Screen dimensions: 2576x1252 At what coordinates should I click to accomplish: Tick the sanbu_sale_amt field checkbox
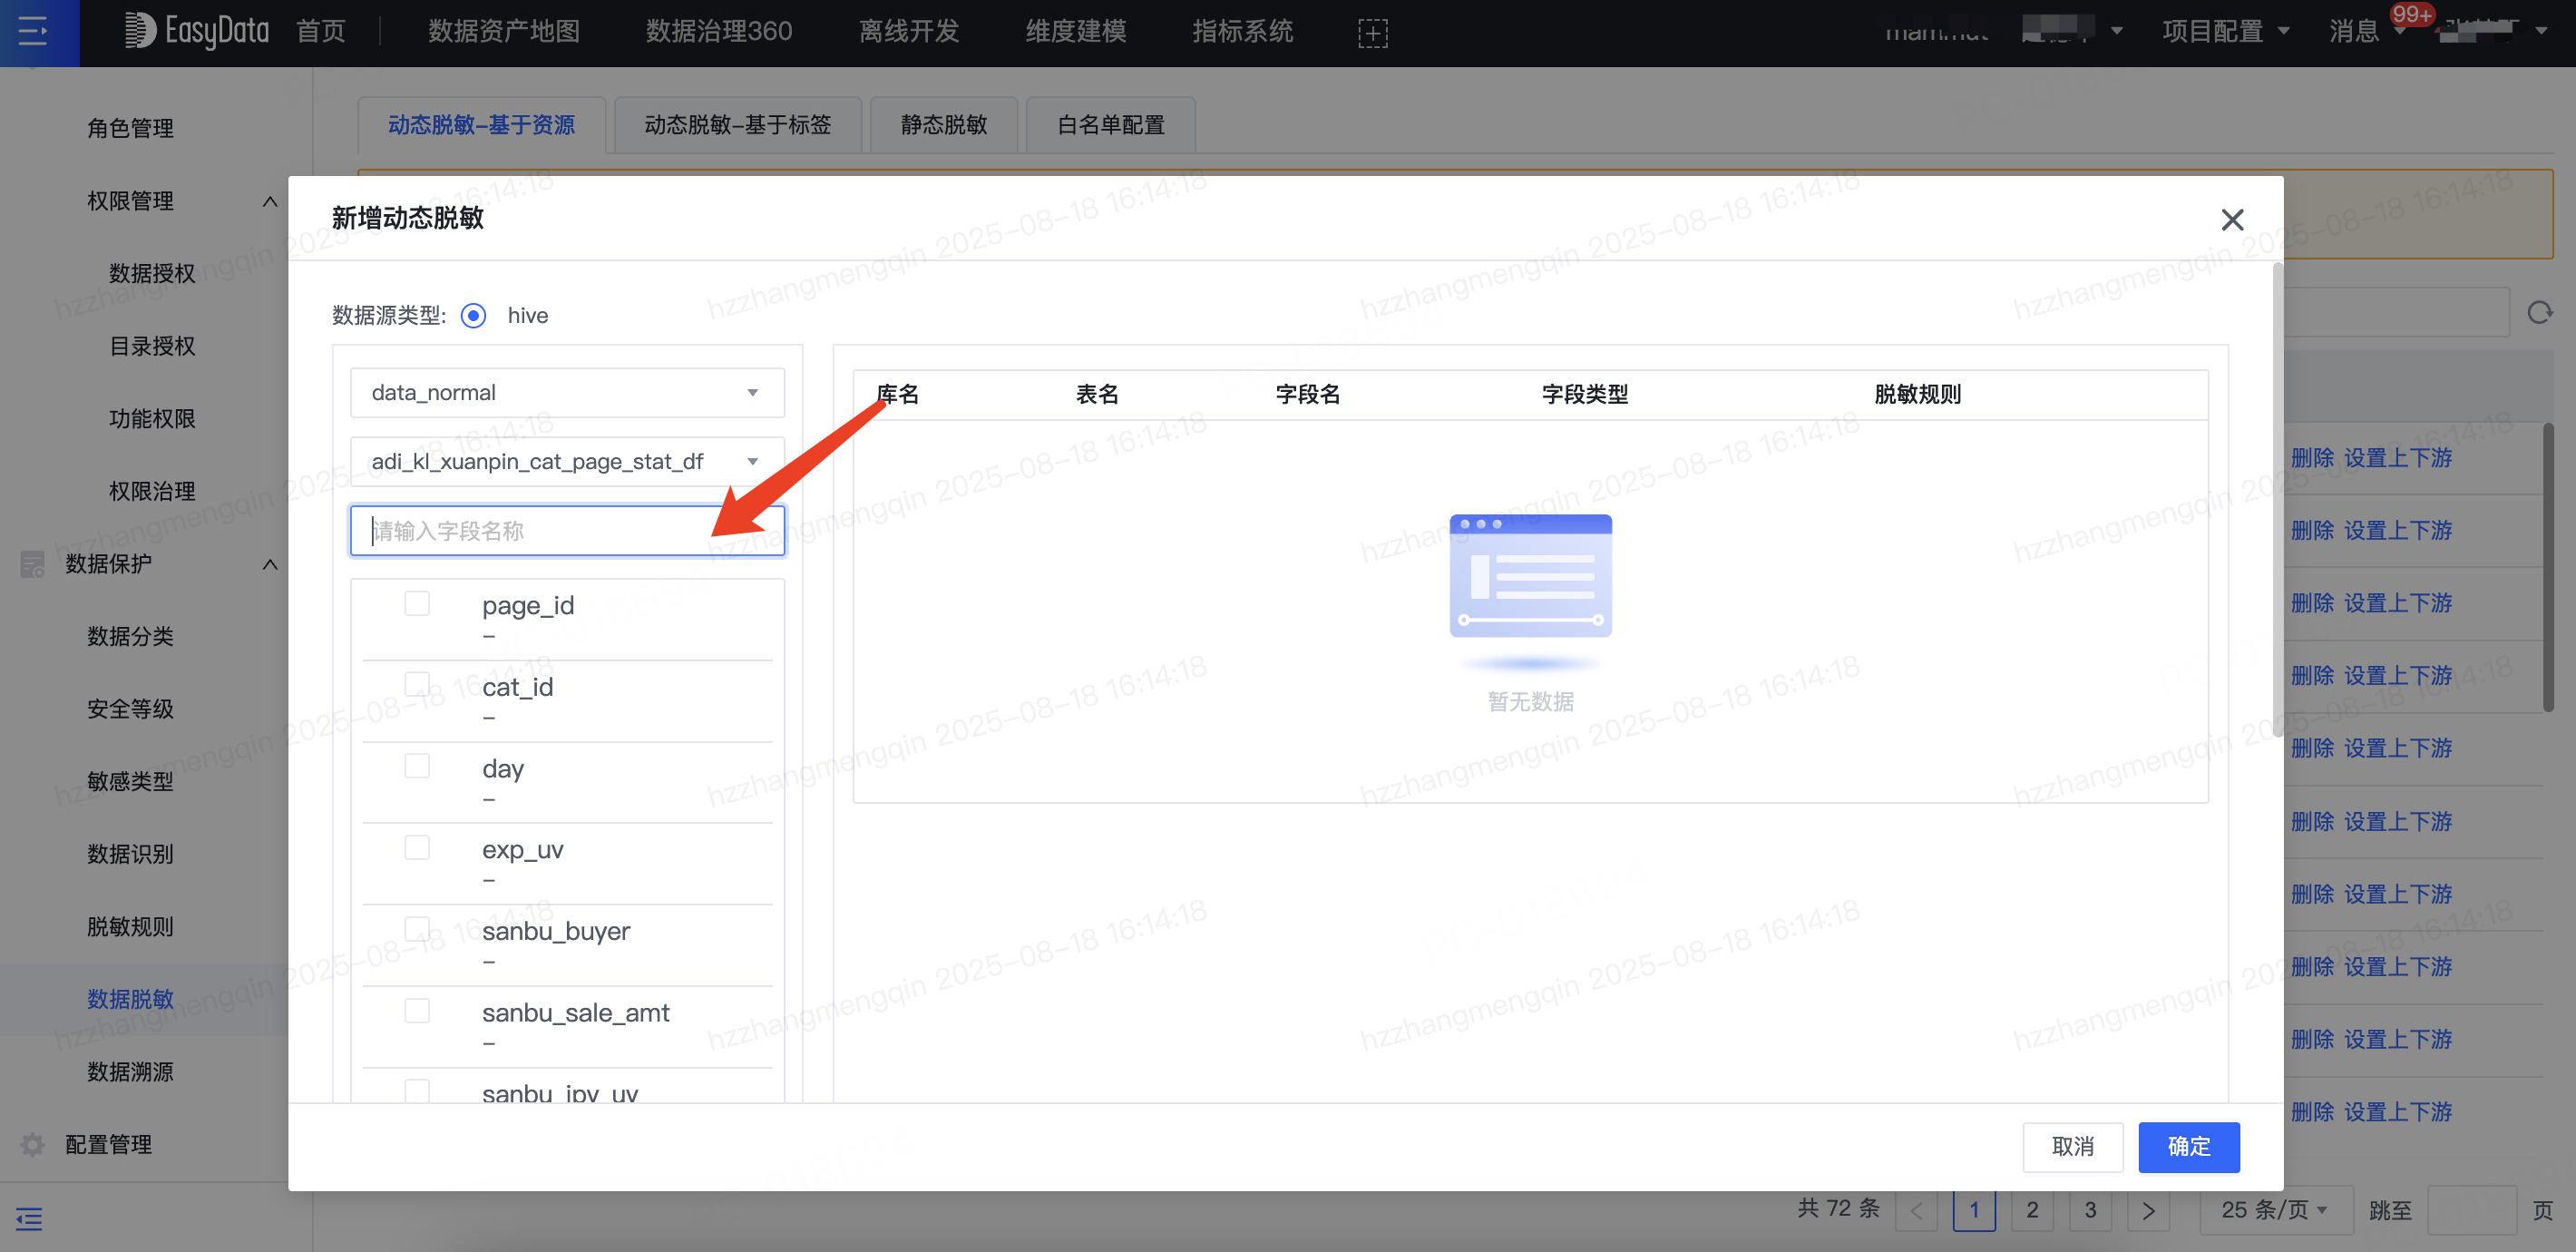click(417, 1011)
